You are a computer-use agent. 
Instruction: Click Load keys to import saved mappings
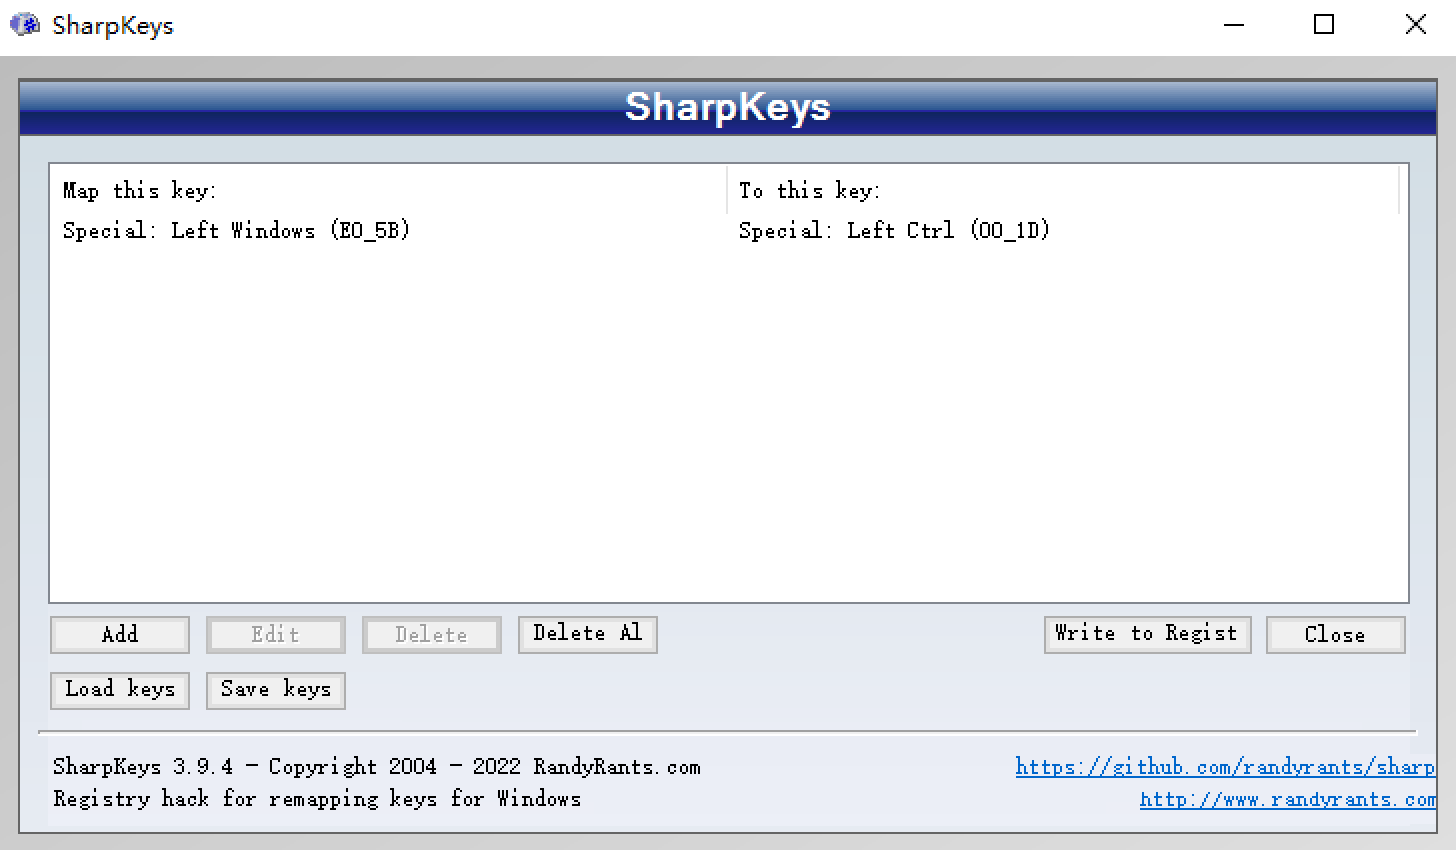tap(119, 690)
